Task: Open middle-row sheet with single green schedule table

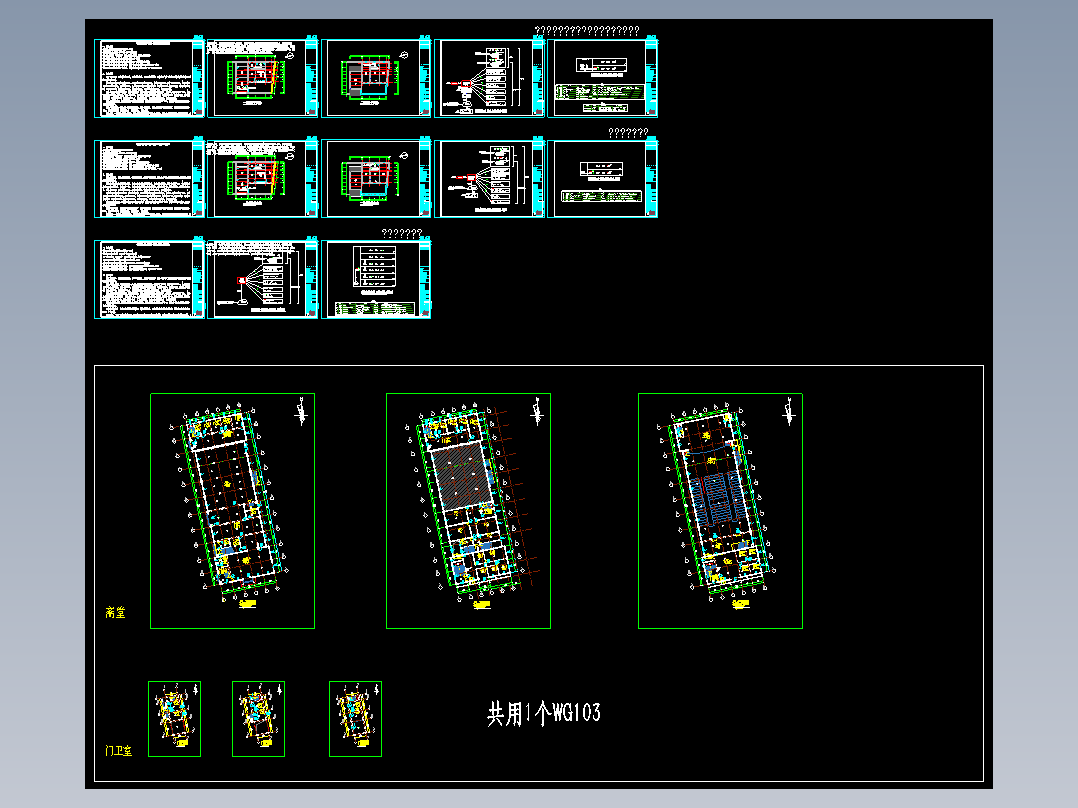Action: click(x=602, y=178)
